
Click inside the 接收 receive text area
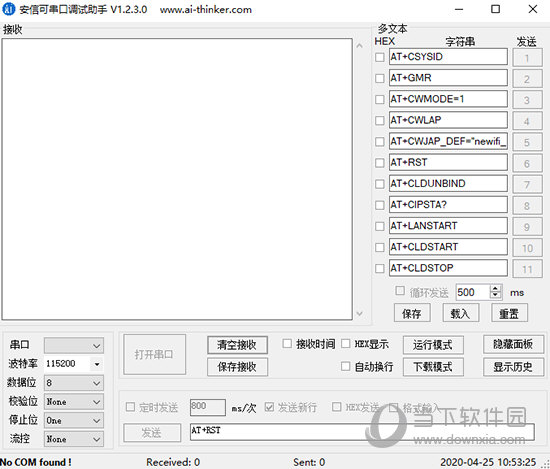point(177,179)
